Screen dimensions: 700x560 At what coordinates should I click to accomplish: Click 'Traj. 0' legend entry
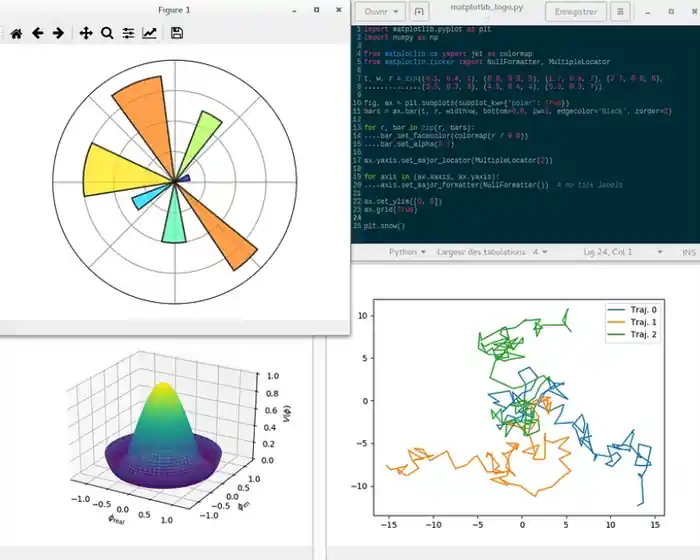point(633,310)
